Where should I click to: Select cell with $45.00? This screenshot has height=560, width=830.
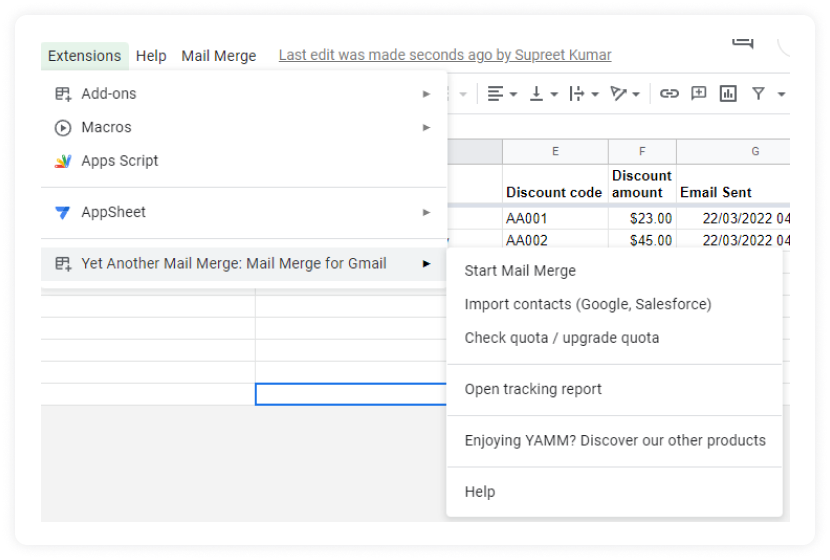pyautogui.click(x=642, y=239)
